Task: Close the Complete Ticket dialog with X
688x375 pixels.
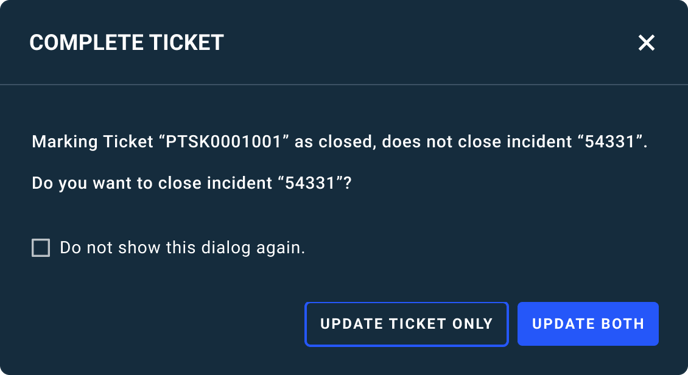Action: [x=646, y=43]
